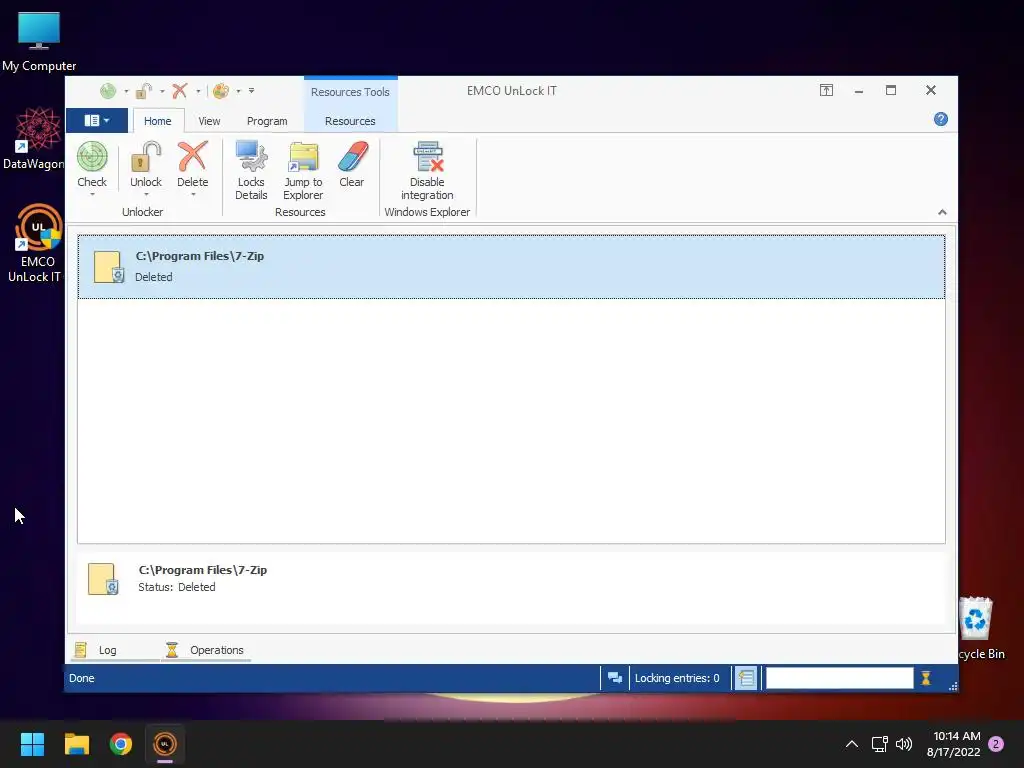
Task: Show hidden icons in system tray
Action: pyautogui.click(x=852, y=744)
